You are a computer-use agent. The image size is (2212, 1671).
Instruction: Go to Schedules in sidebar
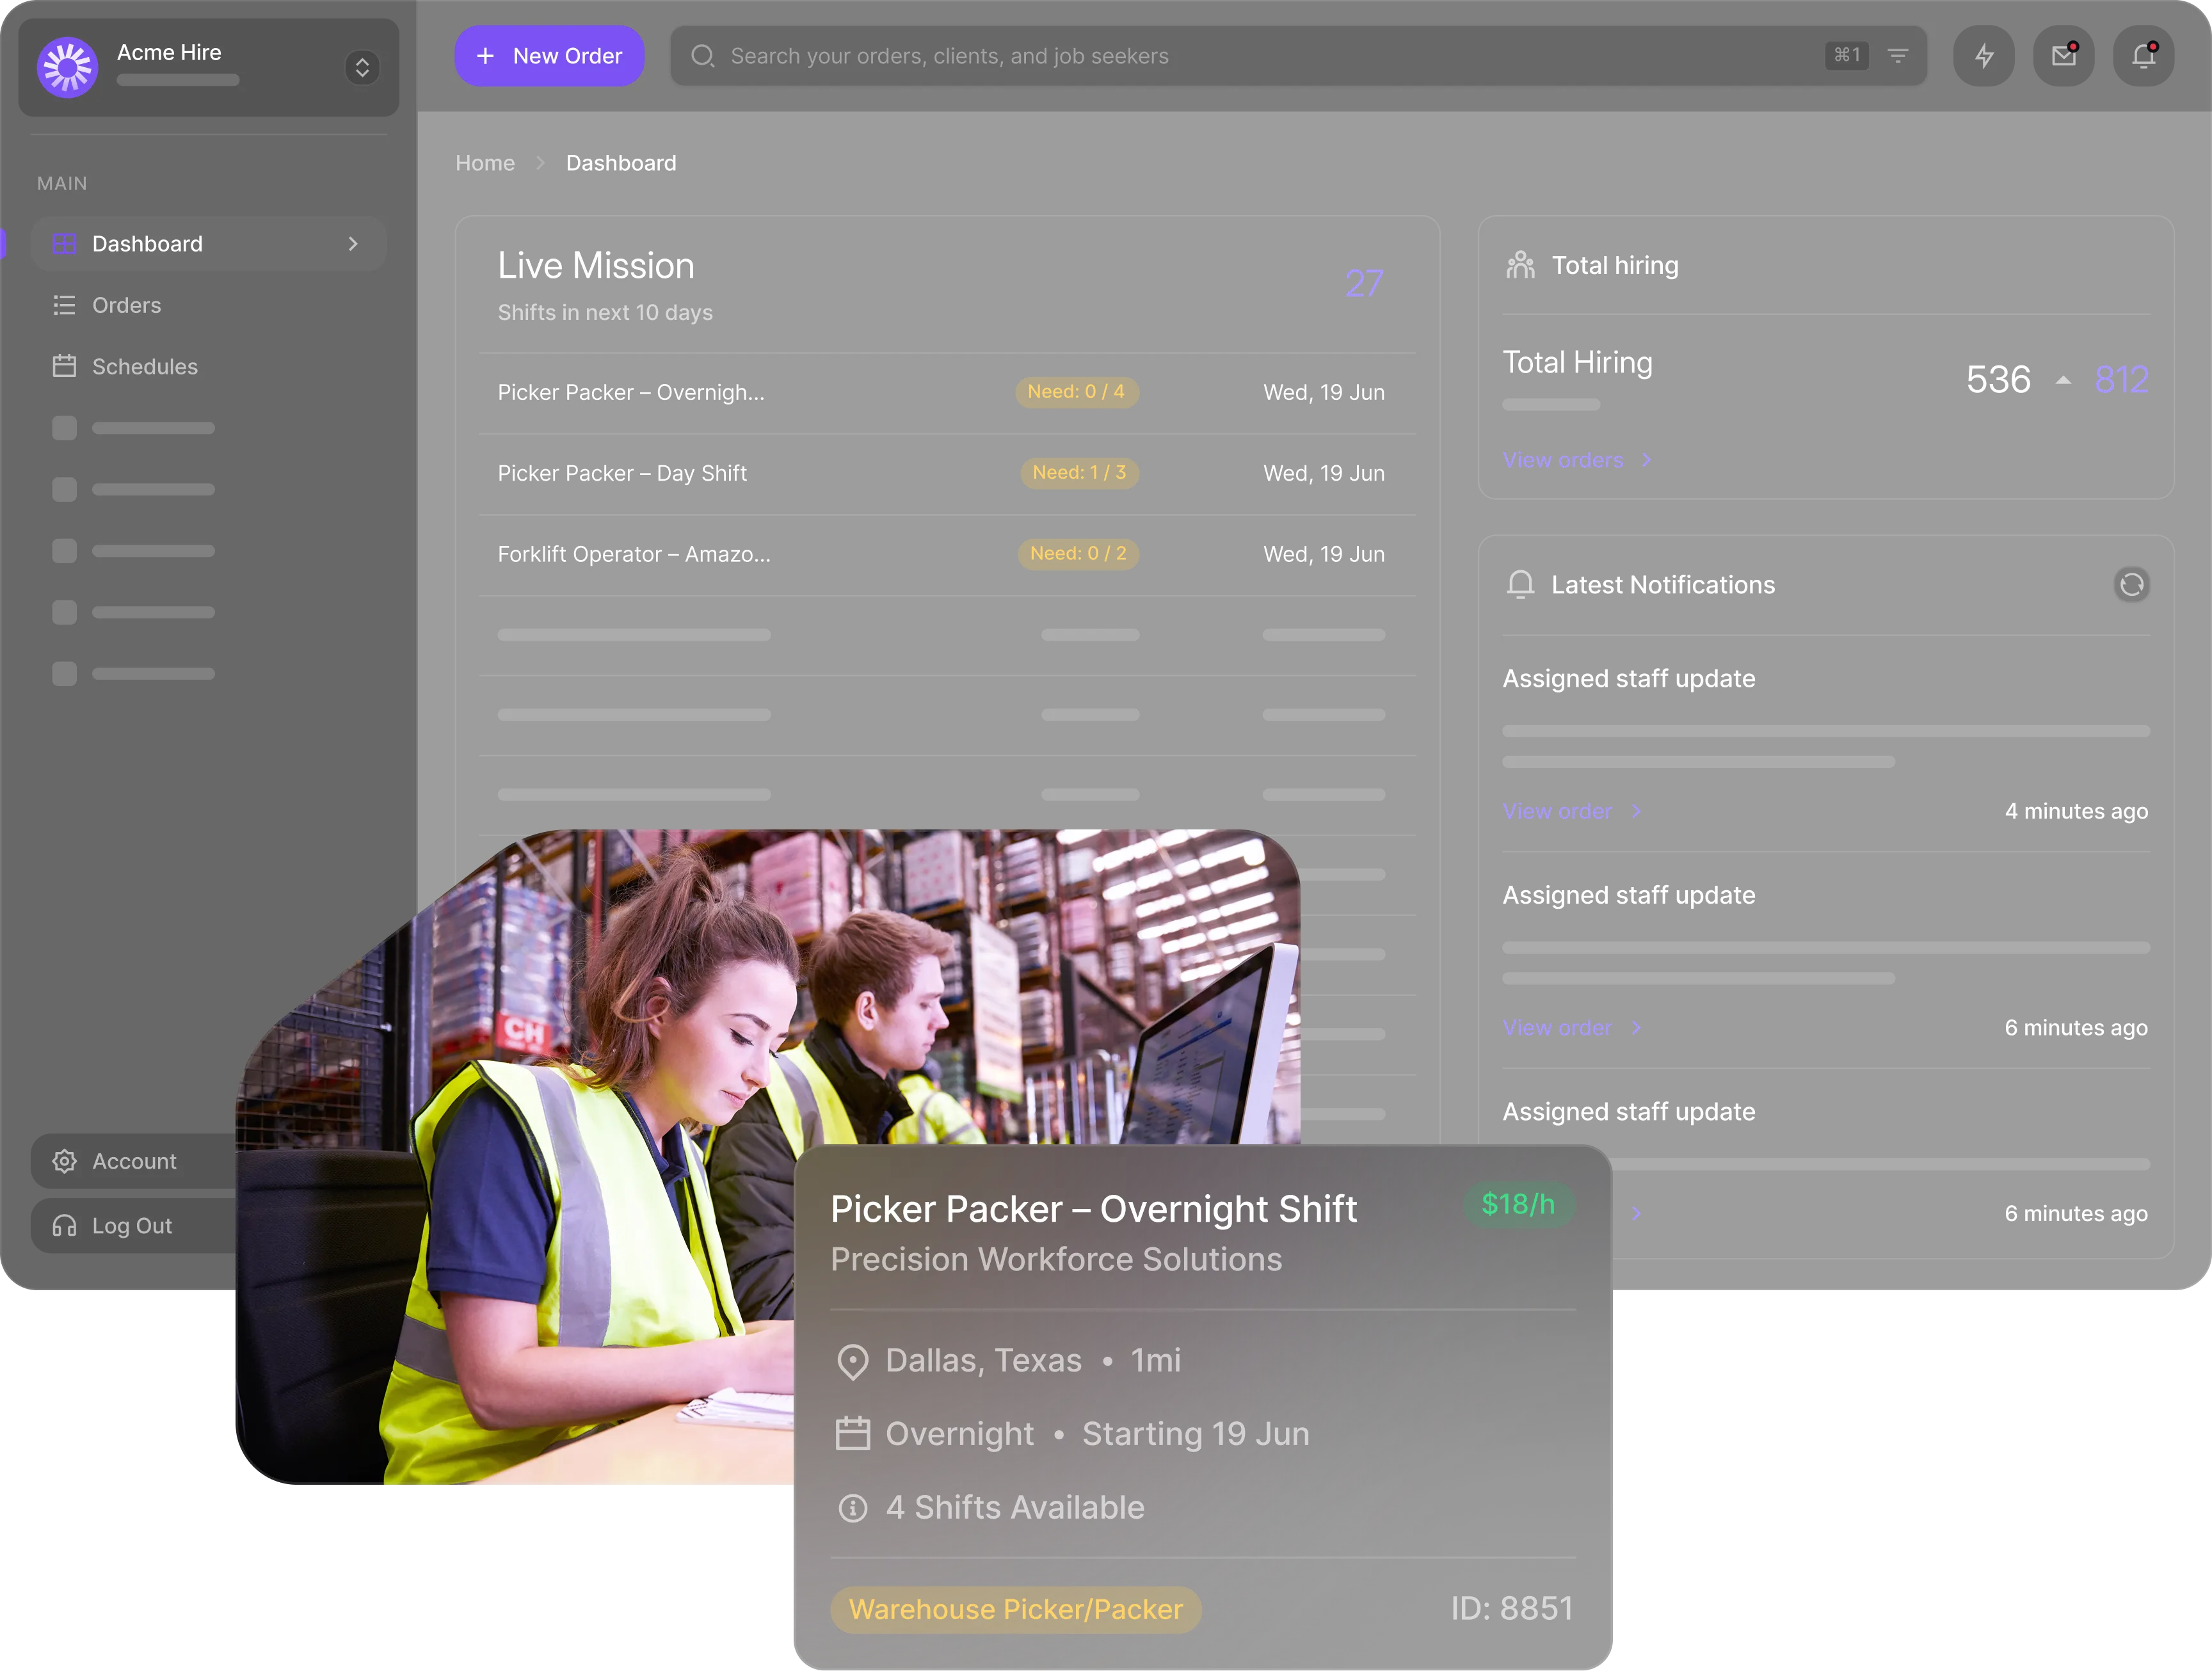click(144, 367)
